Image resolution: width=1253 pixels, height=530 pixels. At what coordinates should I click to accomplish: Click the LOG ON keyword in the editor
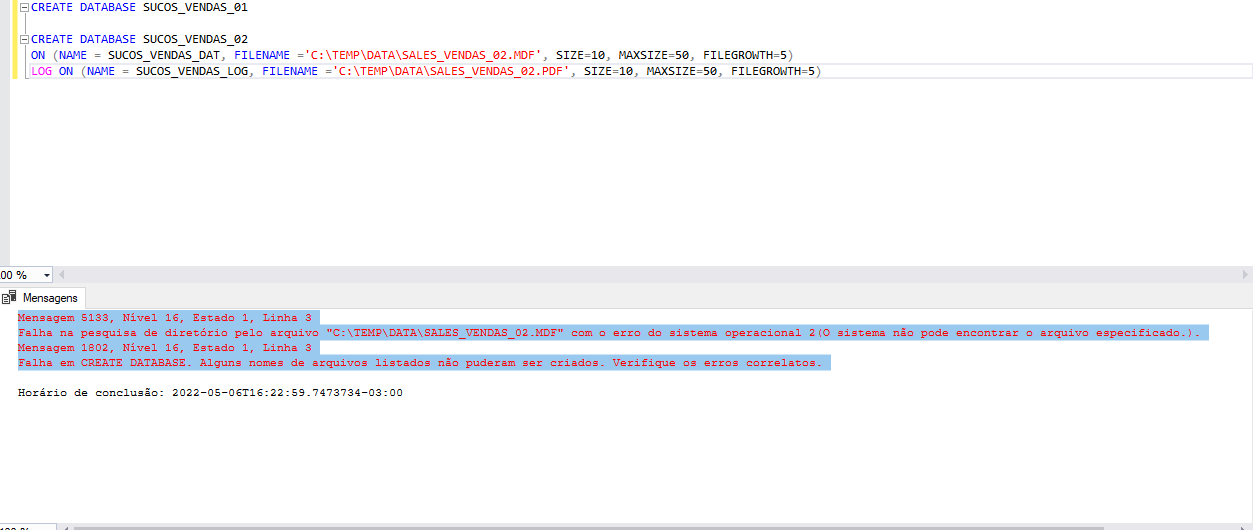(52, 71)
